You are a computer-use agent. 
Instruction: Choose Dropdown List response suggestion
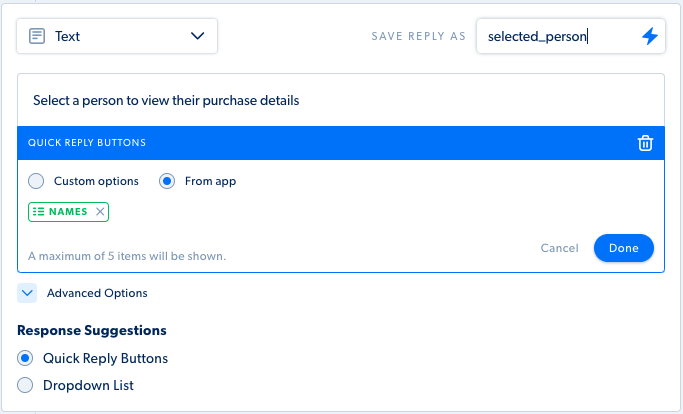pos(25,385)
